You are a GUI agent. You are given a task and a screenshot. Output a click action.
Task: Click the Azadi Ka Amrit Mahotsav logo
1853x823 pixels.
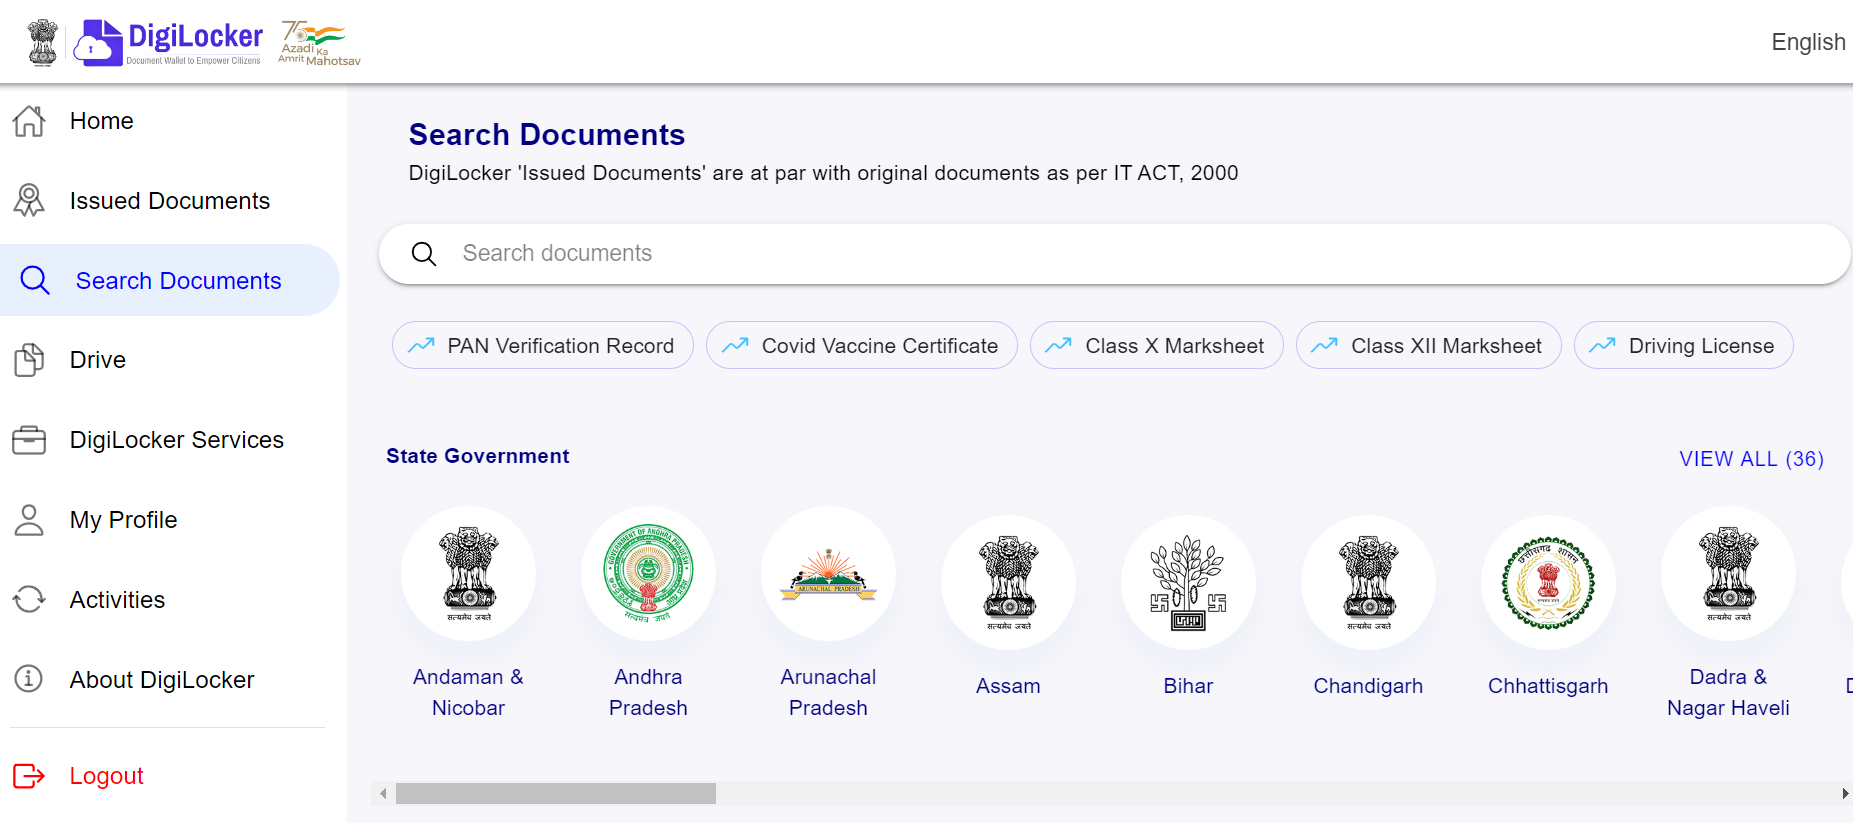pos(318,43)
